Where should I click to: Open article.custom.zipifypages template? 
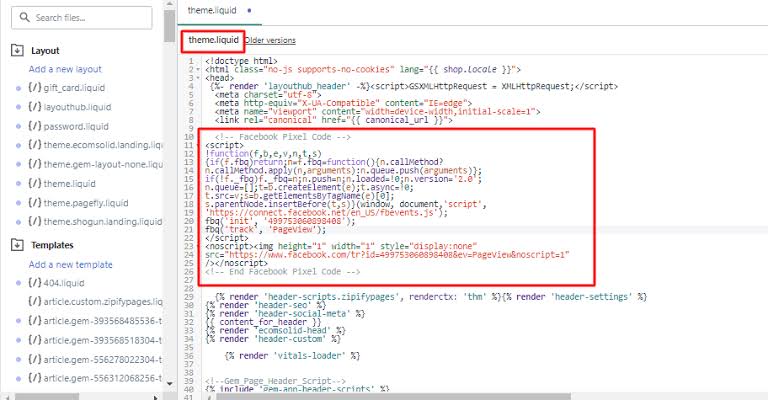pos(103,302)
